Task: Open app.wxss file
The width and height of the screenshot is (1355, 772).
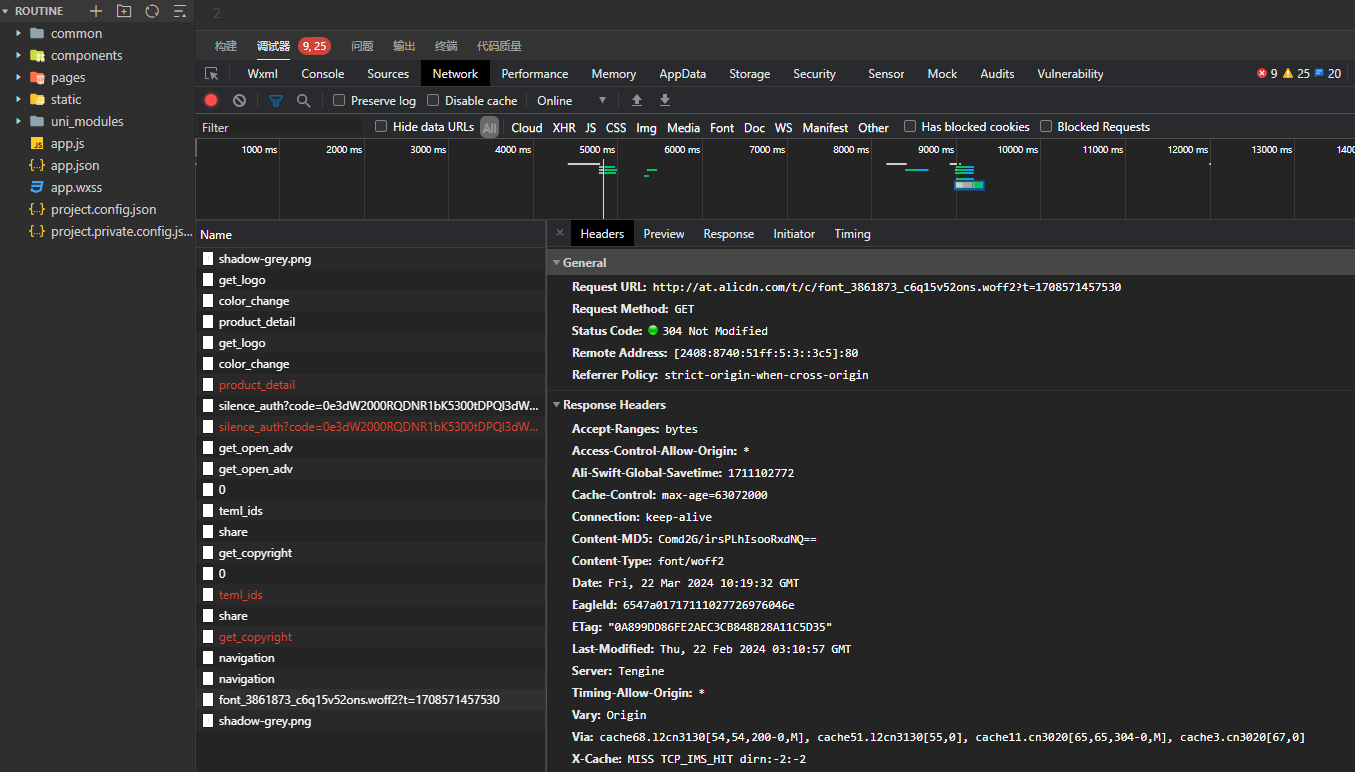Action: [76, 187]
